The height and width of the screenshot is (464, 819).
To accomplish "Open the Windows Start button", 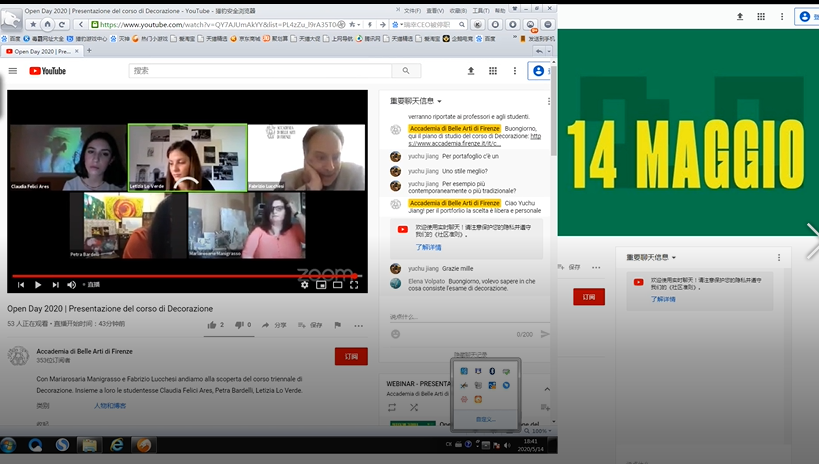I will pyautogui.click(x=8, y=445).
